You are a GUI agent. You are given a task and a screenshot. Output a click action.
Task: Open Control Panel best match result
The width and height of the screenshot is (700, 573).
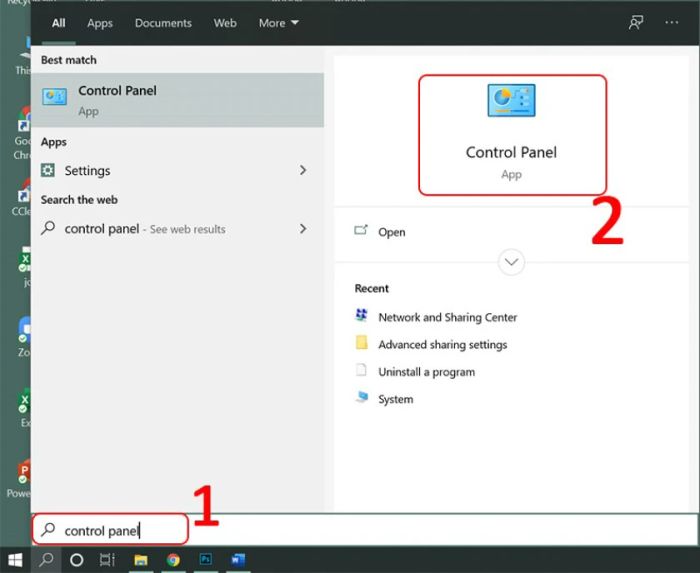click(x=177, y=100)
